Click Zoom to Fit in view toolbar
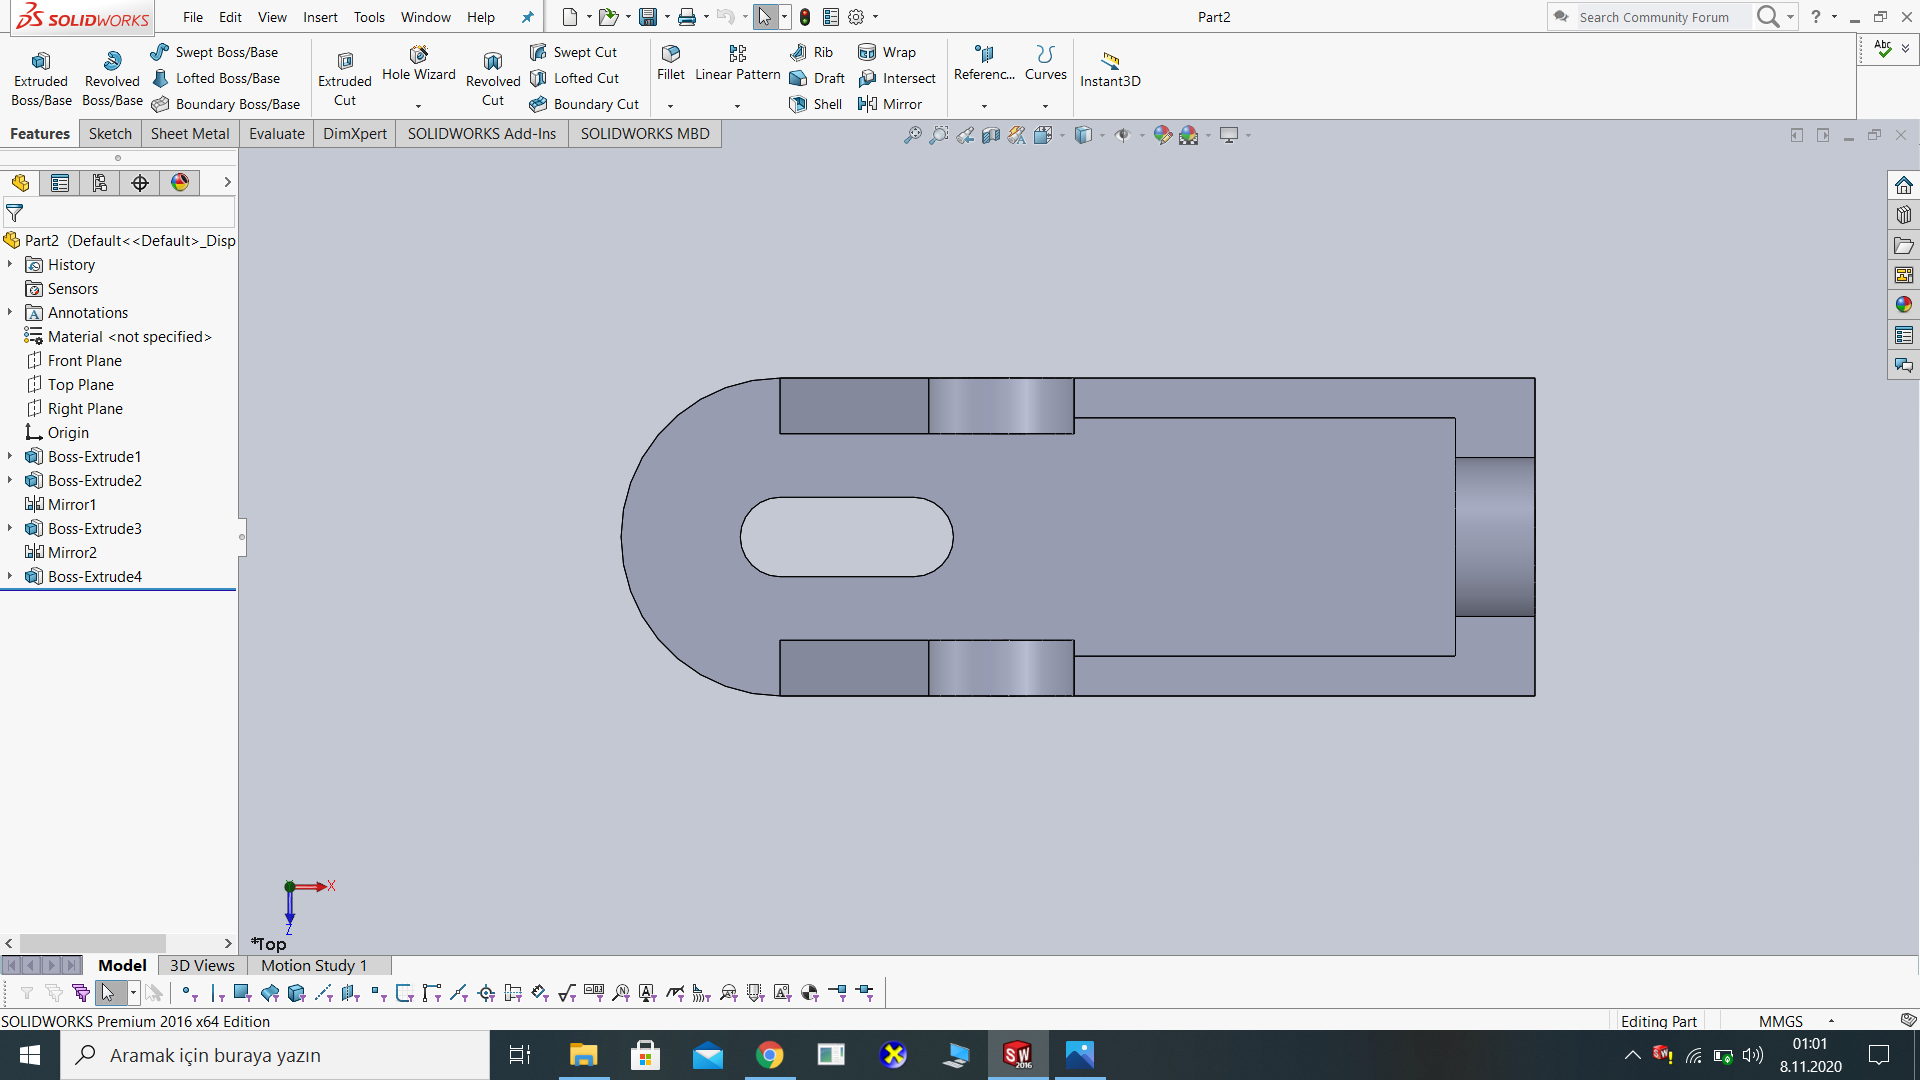 click(912, 135)
